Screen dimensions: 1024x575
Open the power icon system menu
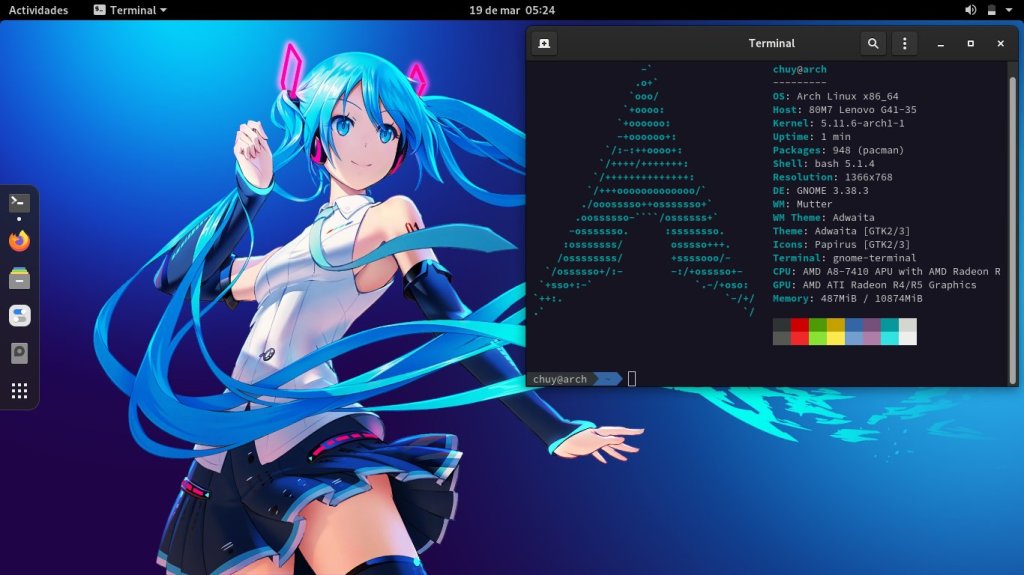[991, 10]
